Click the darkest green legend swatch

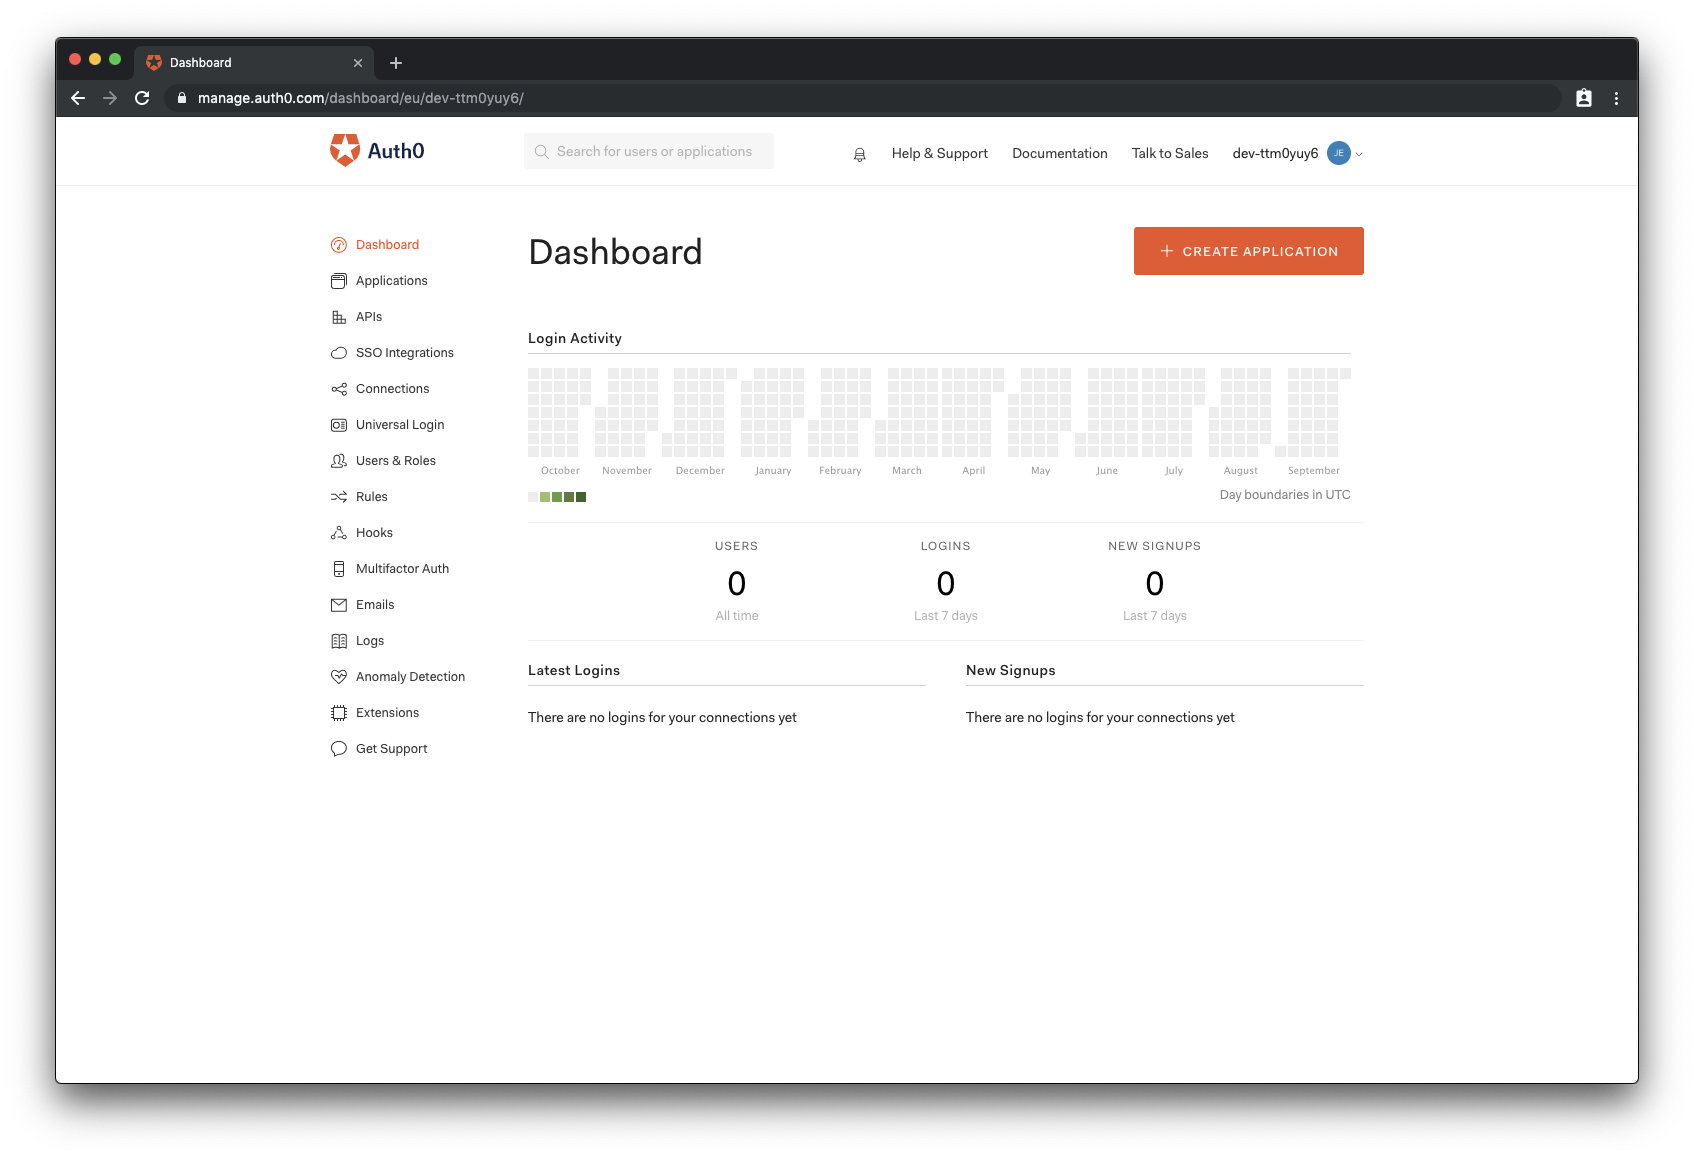[580, 496]
